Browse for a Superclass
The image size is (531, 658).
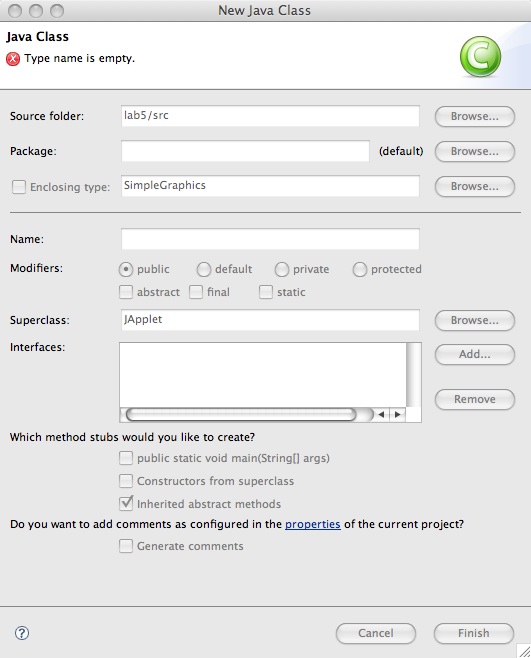coord(475,320)
